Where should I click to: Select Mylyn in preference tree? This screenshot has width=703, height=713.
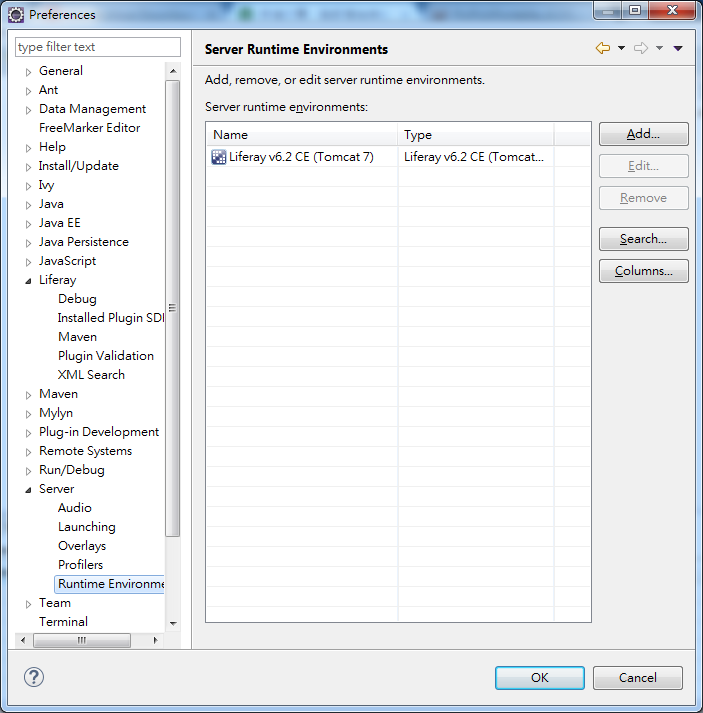tap(56, 413)
